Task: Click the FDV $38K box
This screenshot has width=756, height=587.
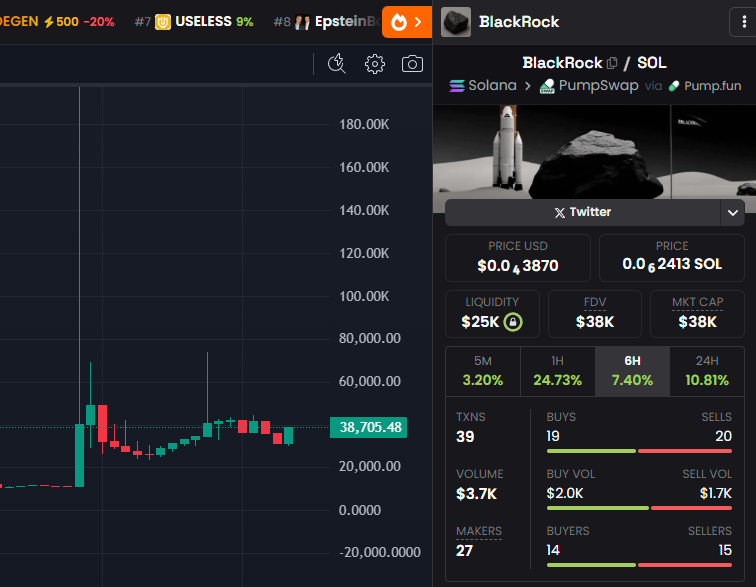Action: (x=595, y=314)
